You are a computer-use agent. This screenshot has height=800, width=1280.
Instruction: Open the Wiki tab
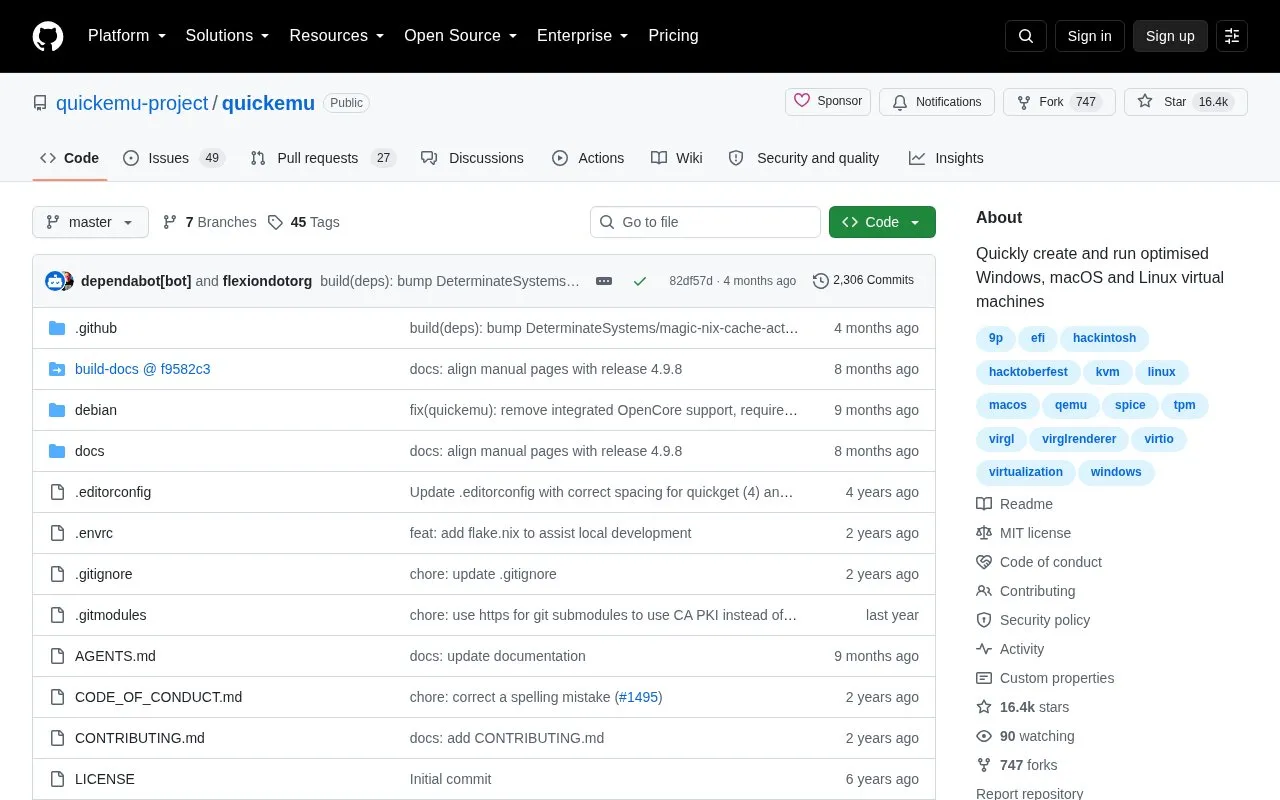pos(677,158)
